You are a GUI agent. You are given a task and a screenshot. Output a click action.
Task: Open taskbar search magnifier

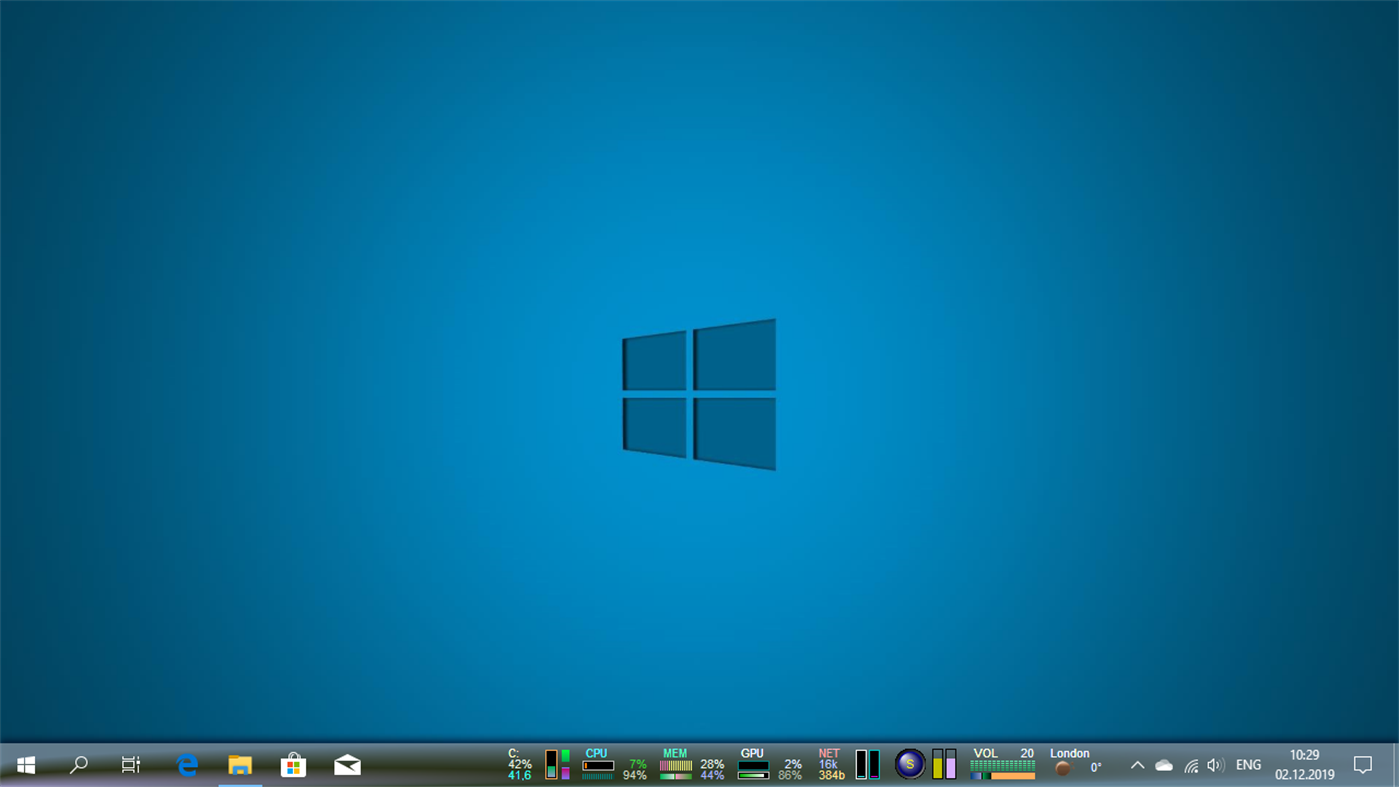pyautogui.click(x=78, y=765)
